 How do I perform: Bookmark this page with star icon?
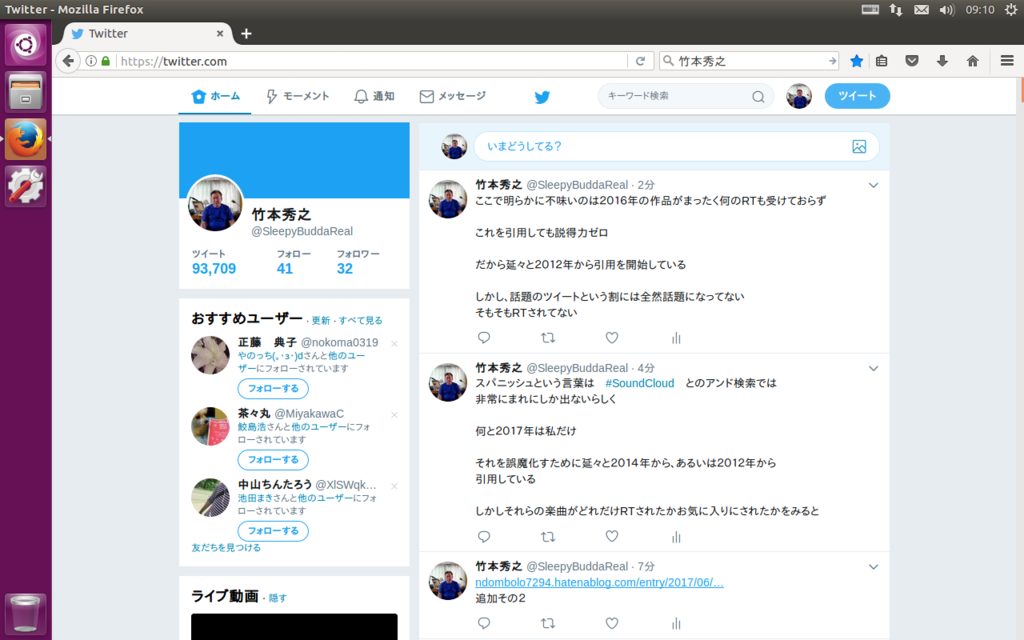(856, 61)
